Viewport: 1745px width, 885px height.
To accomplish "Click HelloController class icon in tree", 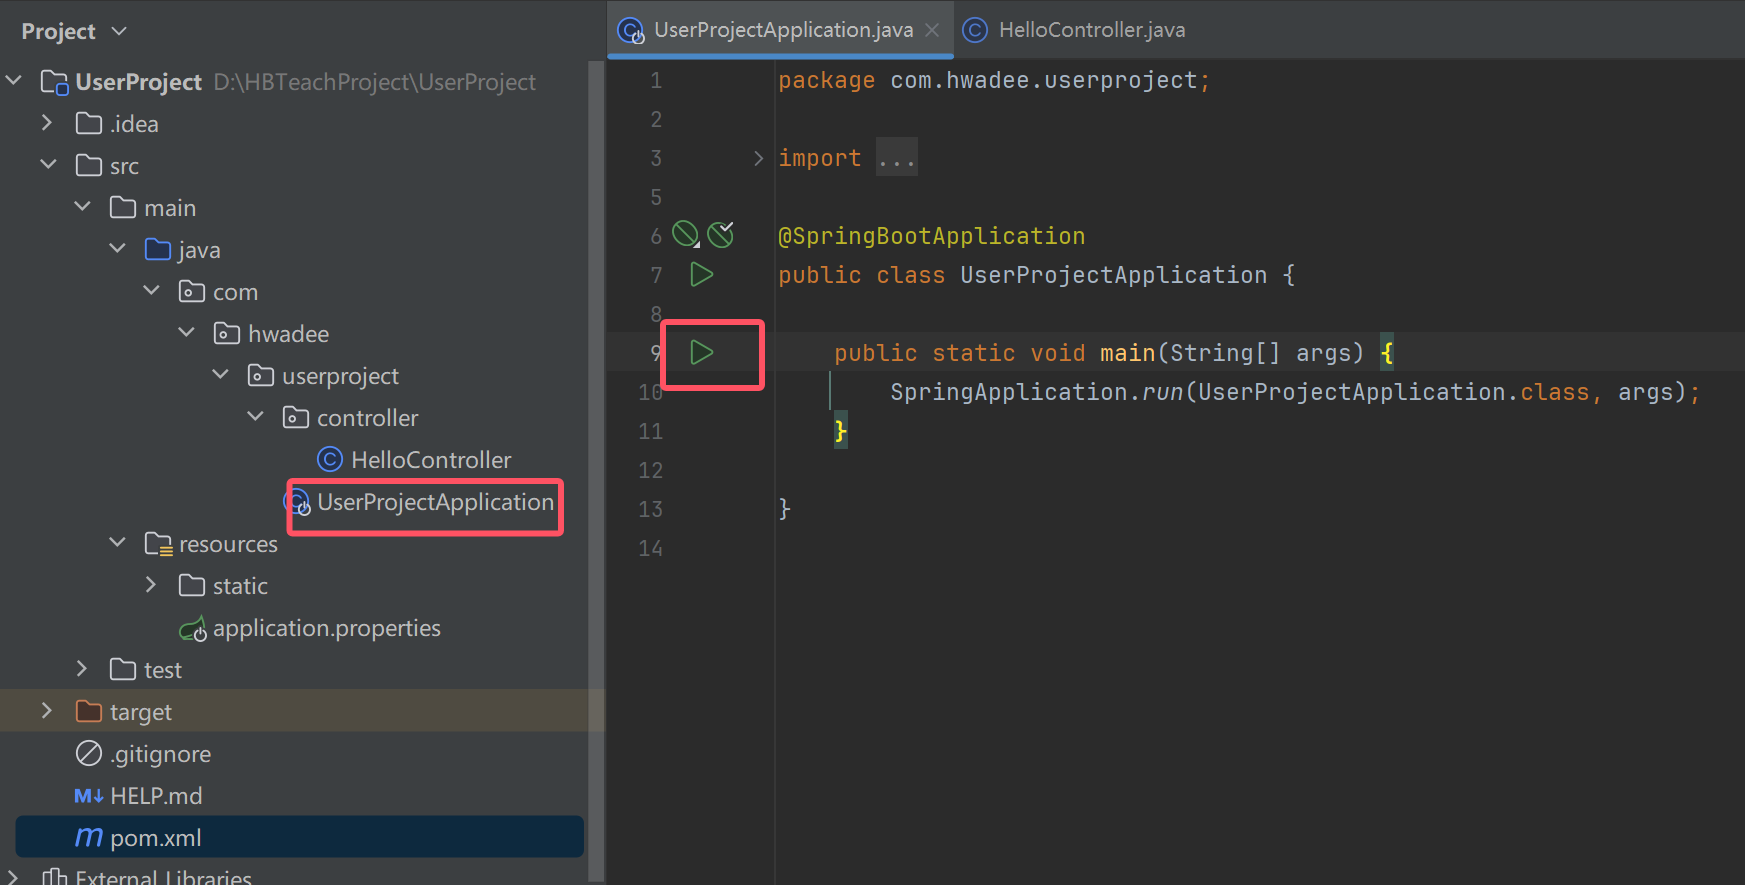I will pos(330,459).
